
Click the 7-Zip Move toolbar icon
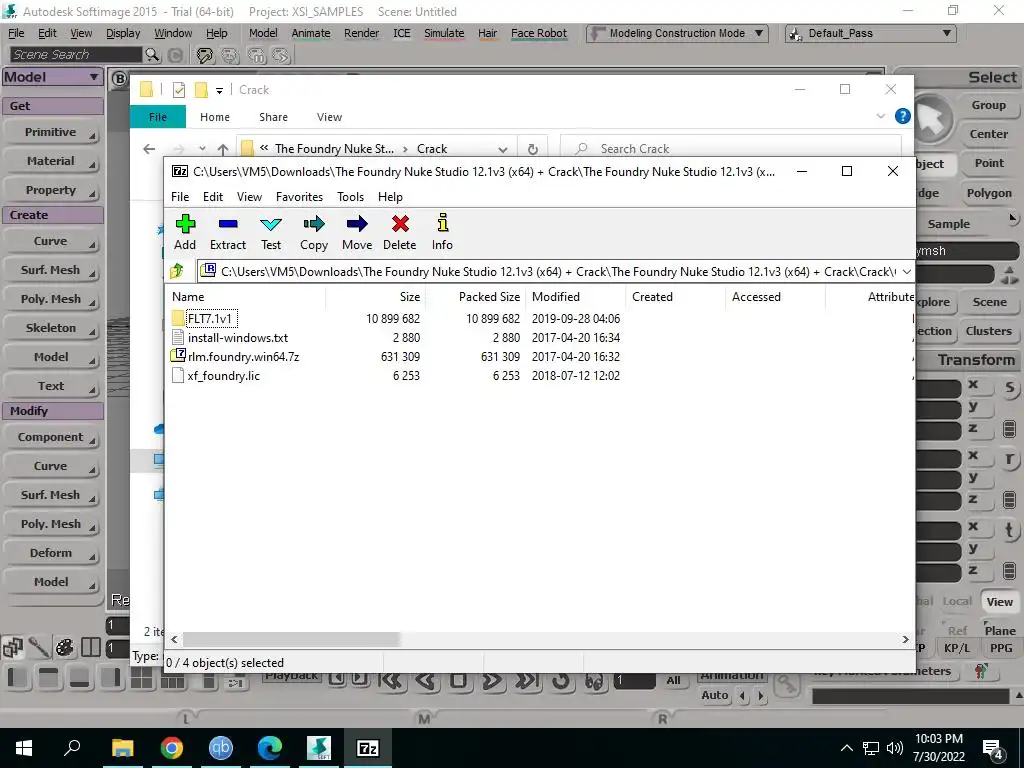[x=357, y=224]
